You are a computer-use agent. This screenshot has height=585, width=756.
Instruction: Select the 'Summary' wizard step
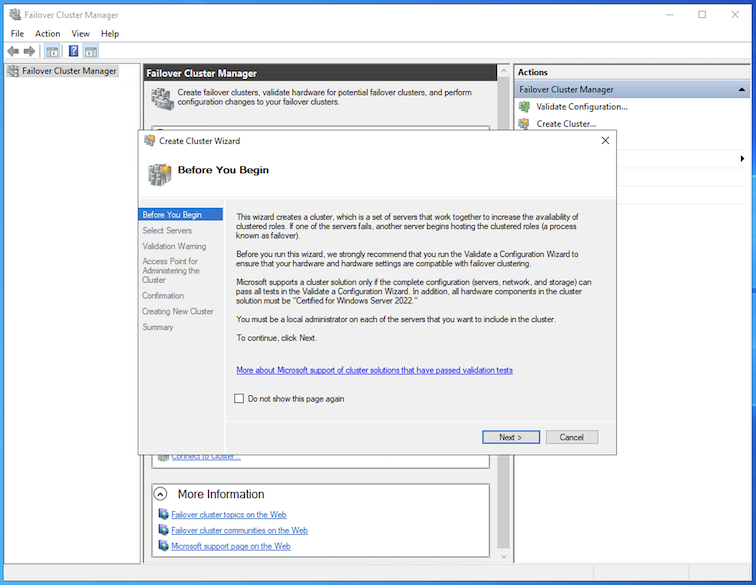158,327
